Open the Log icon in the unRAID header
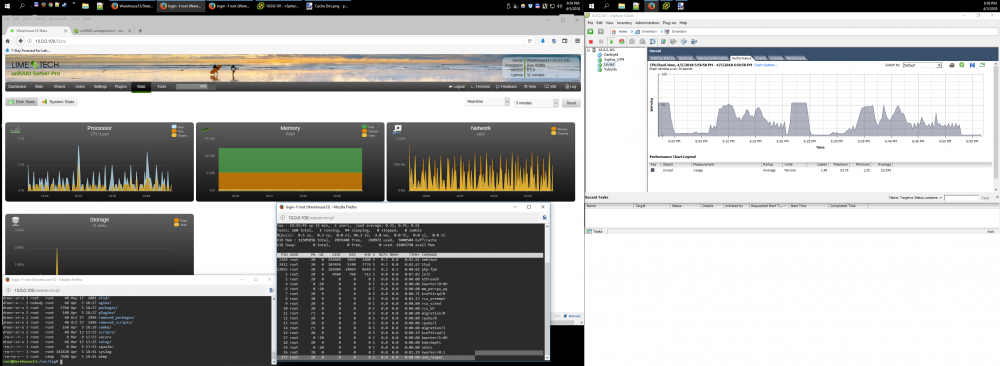 (571, 86)
